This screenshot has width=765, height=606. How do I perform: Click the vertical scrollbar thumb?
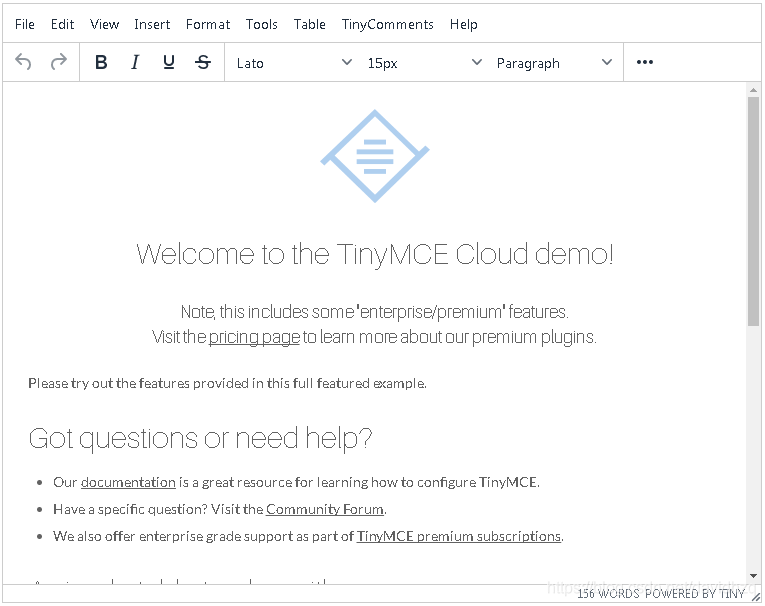753,211
